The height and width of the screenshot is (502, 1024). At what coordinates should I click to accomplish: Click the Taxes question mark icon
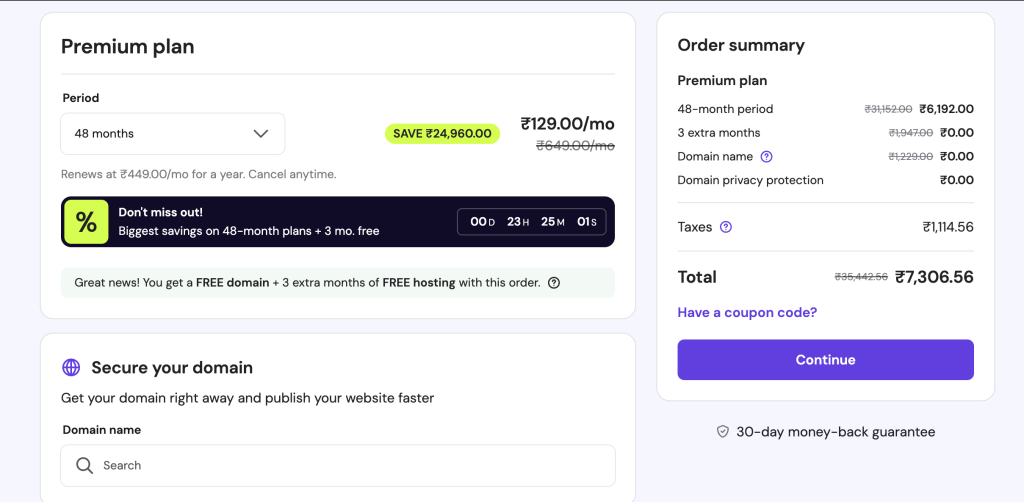pyautogui.click(x=726, y=227)
